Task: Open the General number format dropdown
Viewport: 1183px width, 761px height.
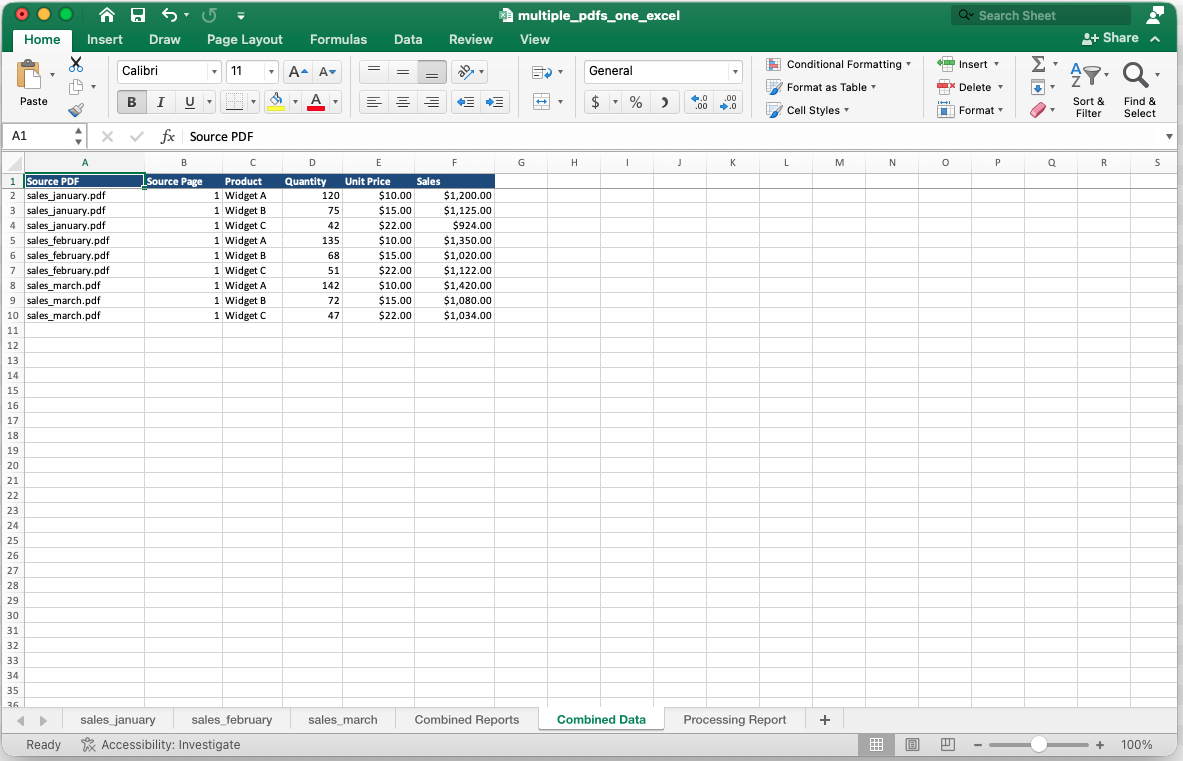Action: click(x=735, y=72)
